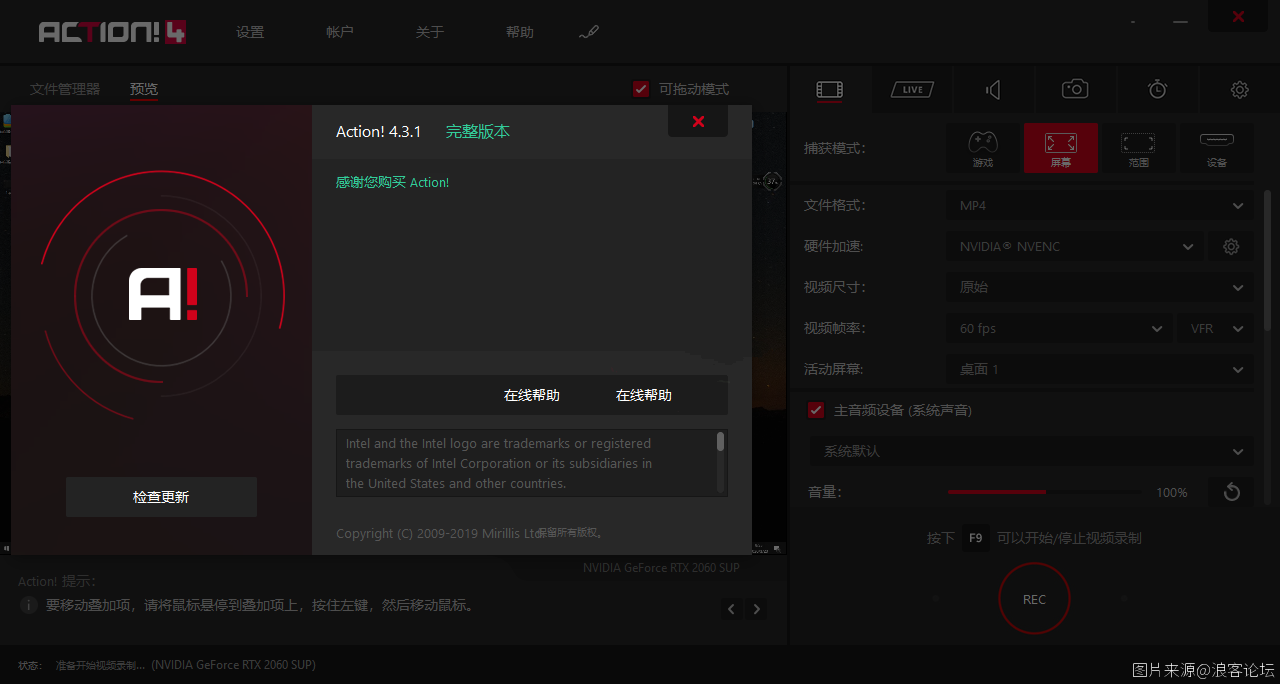The image size is (1280, 684).
Task: Select the 屏幕 screen capture mode
Action: tap(1061, 148)
